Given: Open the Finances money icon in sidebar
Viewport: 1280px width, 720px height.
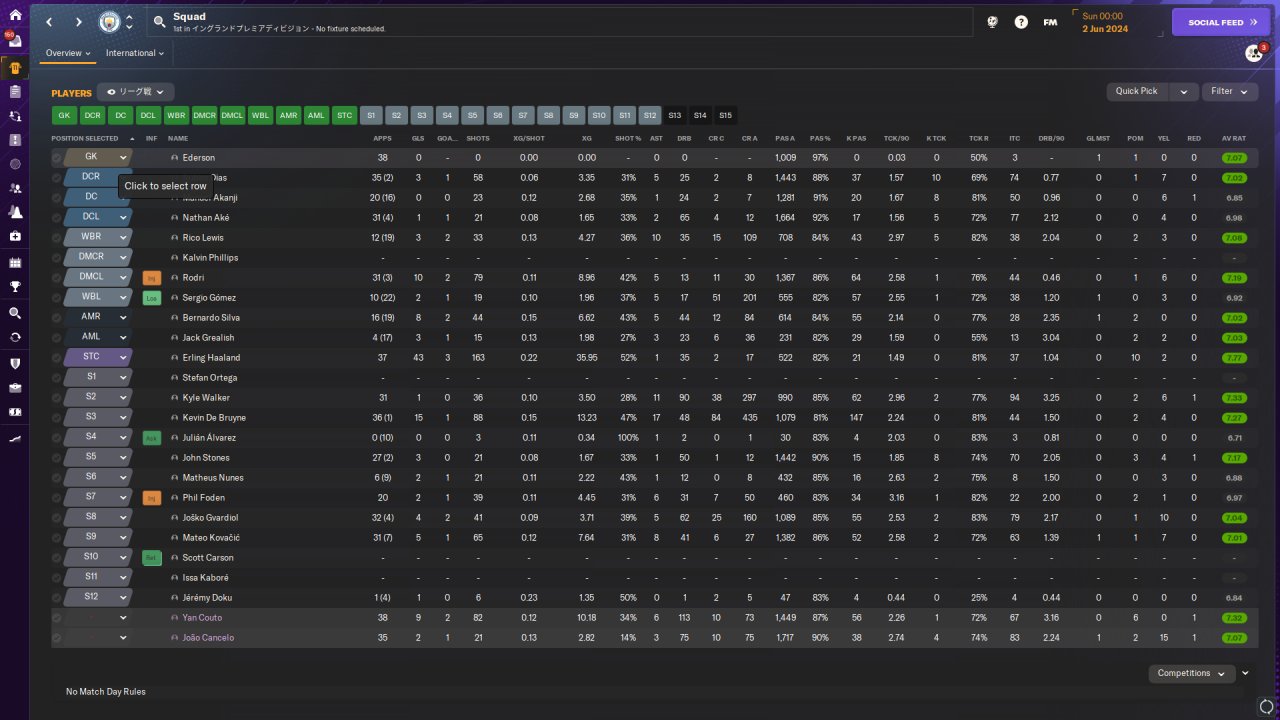Looking at the screenshot, I should [15, 411].
